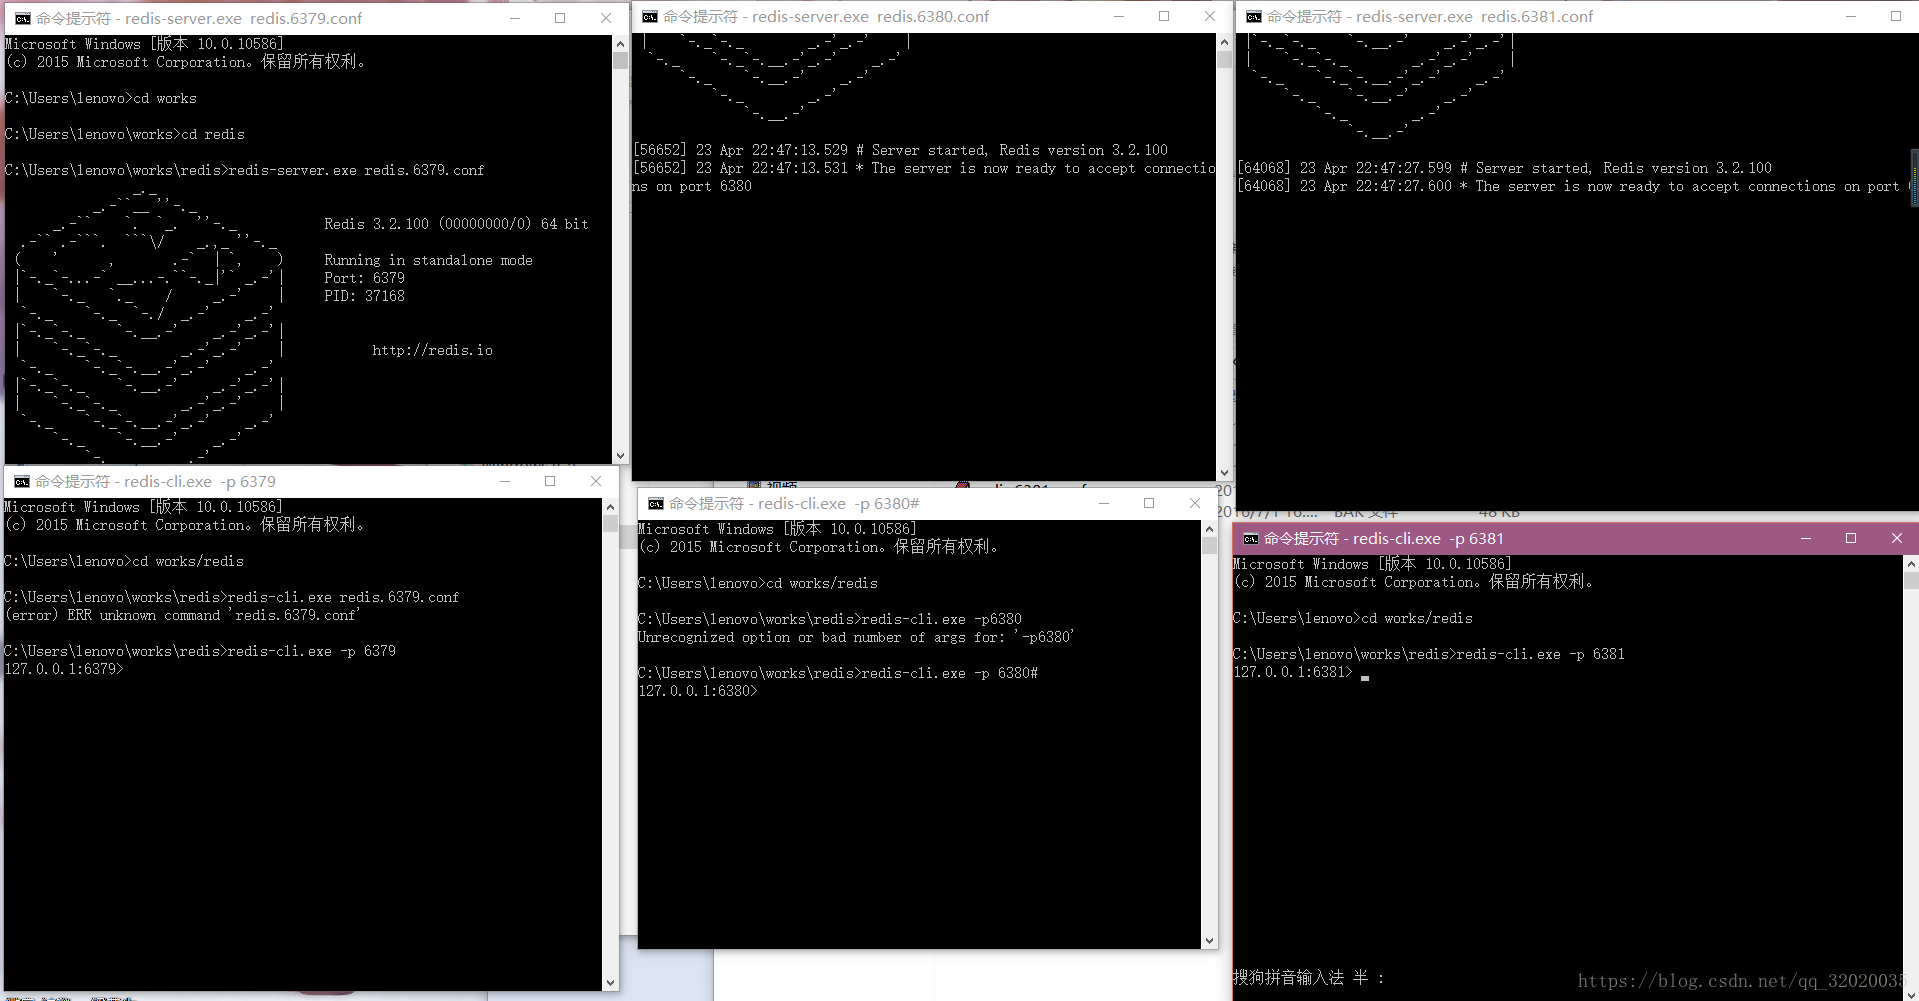The image size is (1919, 1001).
Task: Click cmd icon of redis-server 6381 window
Action: (1254, 16)
